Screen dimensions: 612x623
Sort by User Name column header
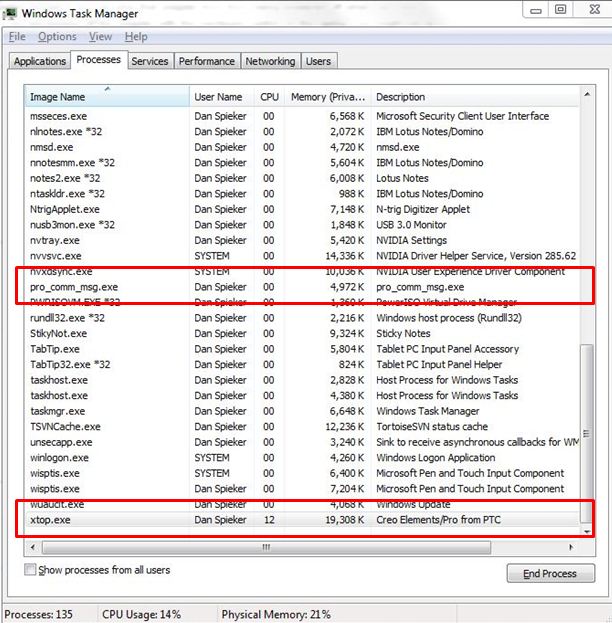point(222,97)
